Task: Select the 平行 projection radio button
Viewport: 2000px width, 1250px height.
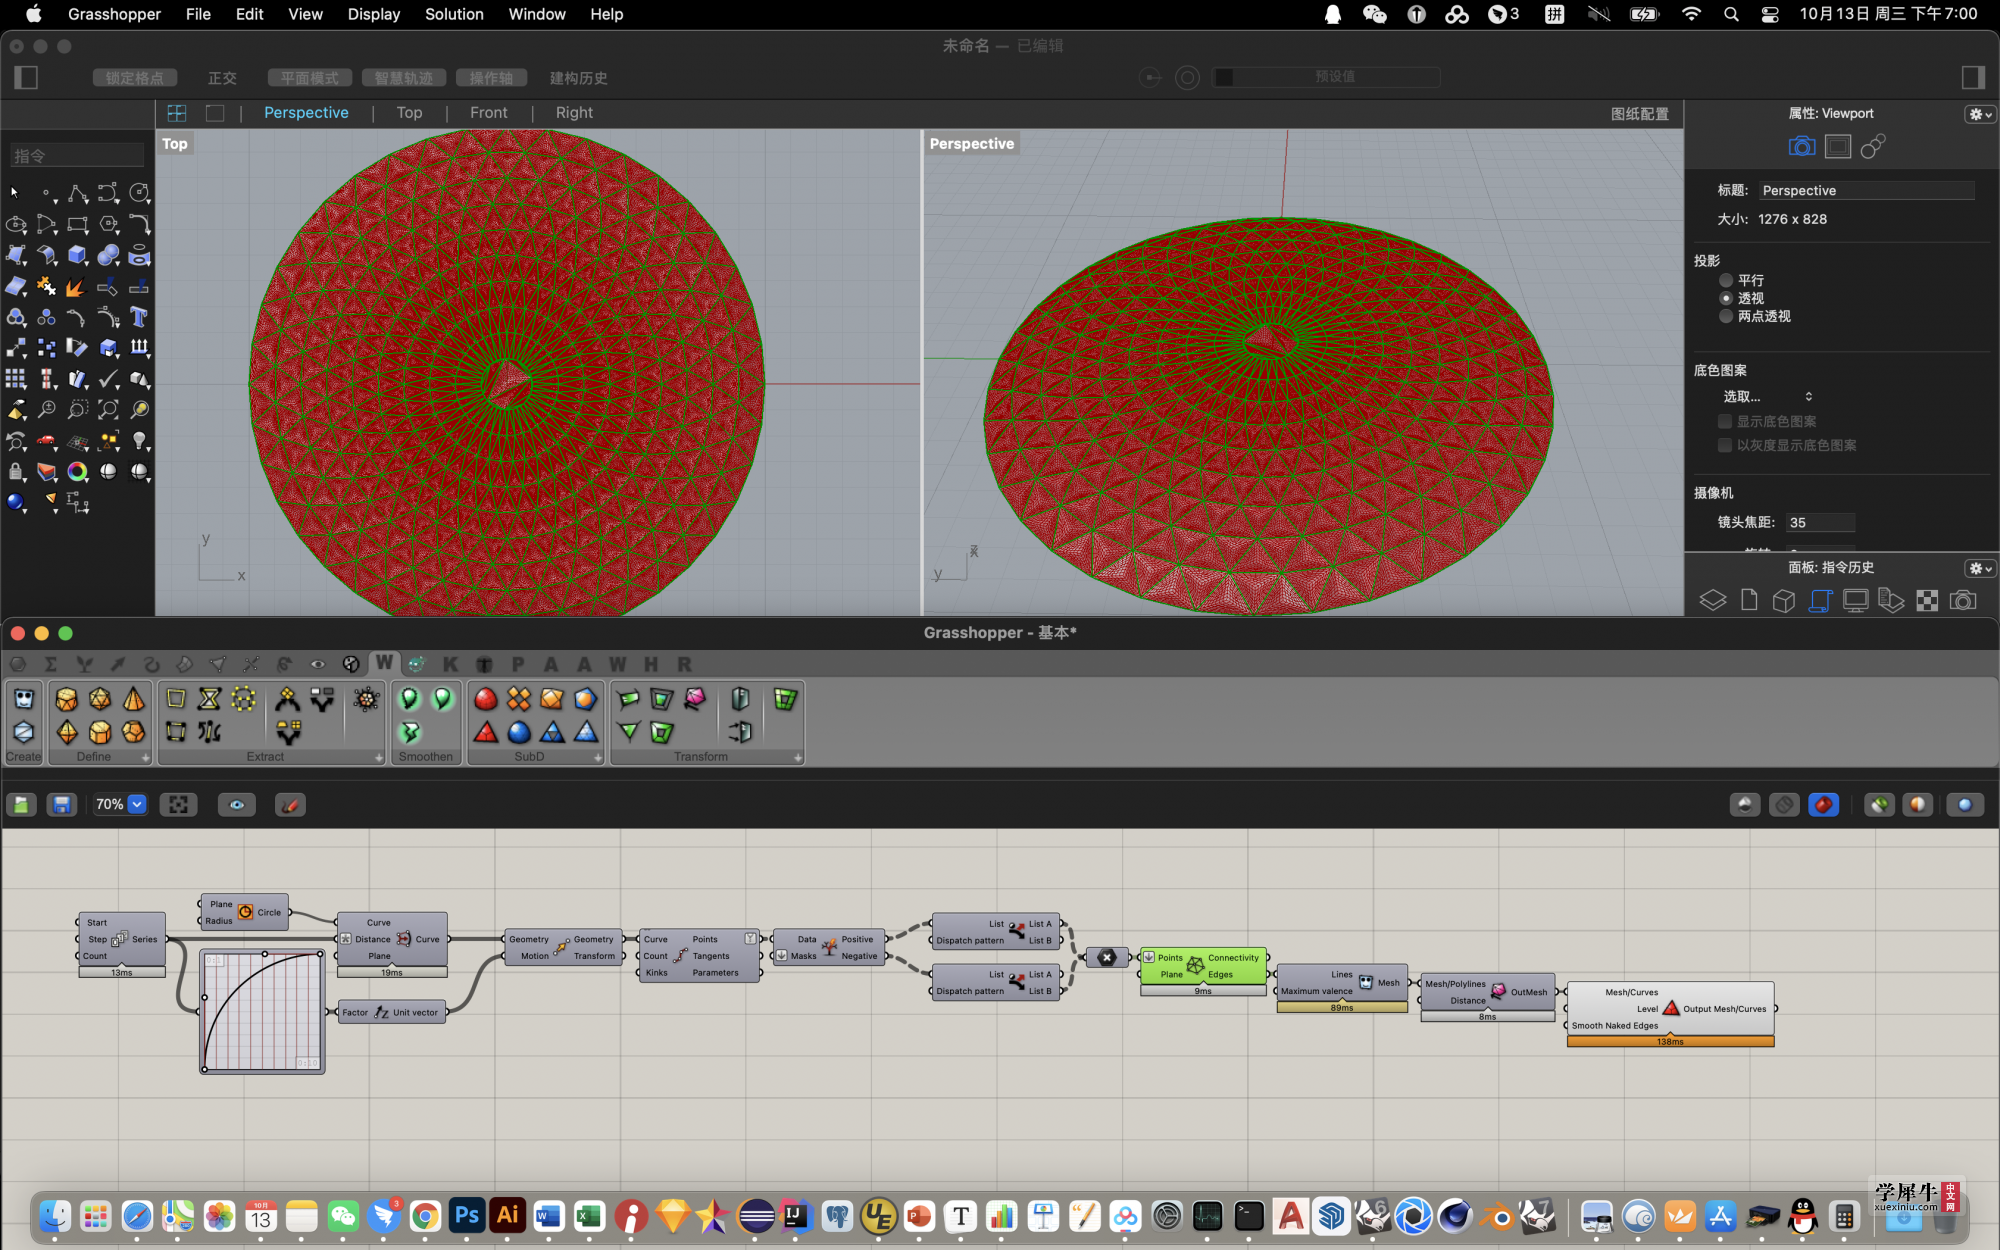Action: tap(1726, 281)
